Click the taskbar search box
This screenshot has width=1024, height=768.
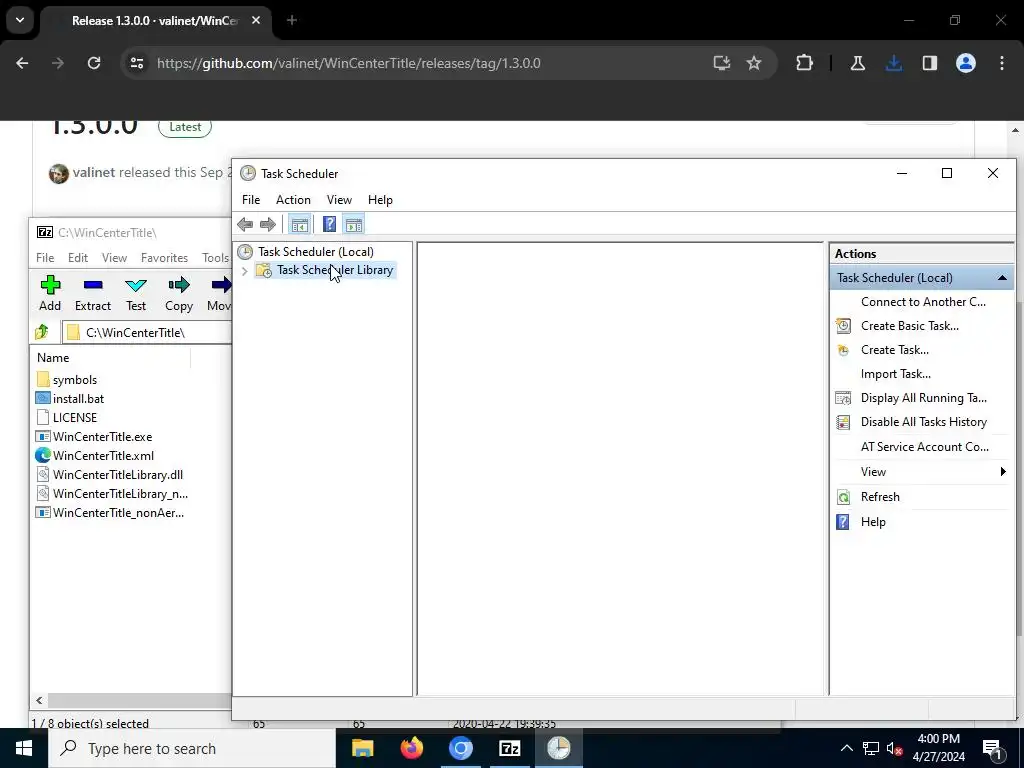tap(191, 748)
